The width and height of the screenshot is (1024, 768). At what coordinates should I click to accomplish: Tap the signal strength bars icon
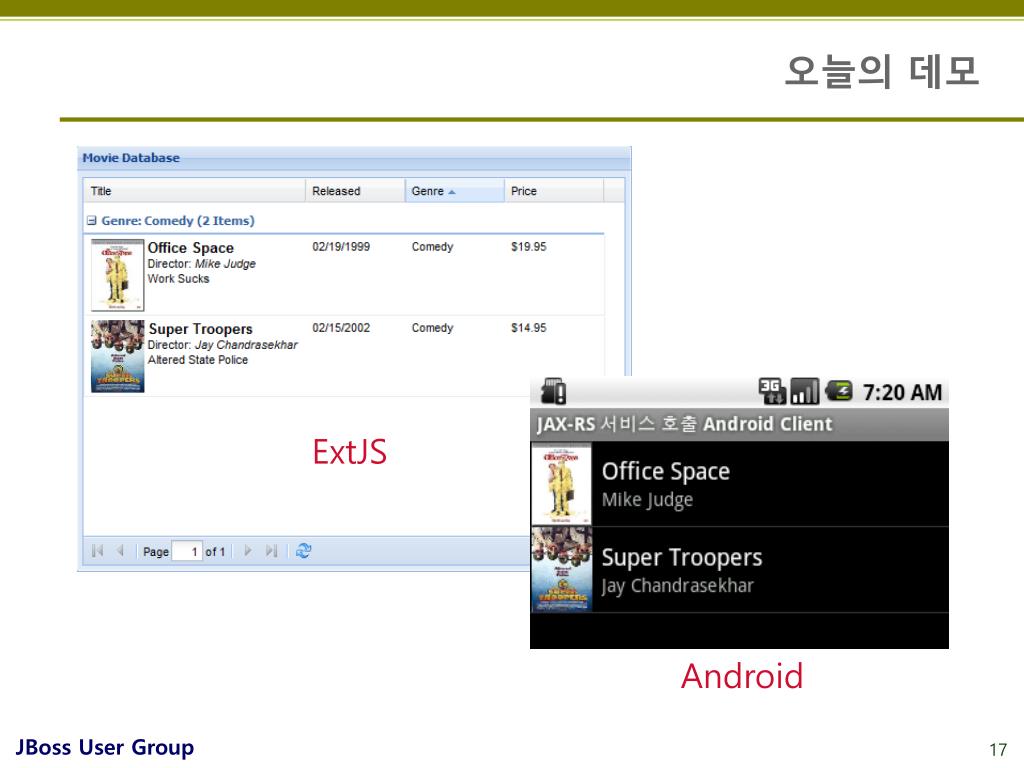(805, 392)
